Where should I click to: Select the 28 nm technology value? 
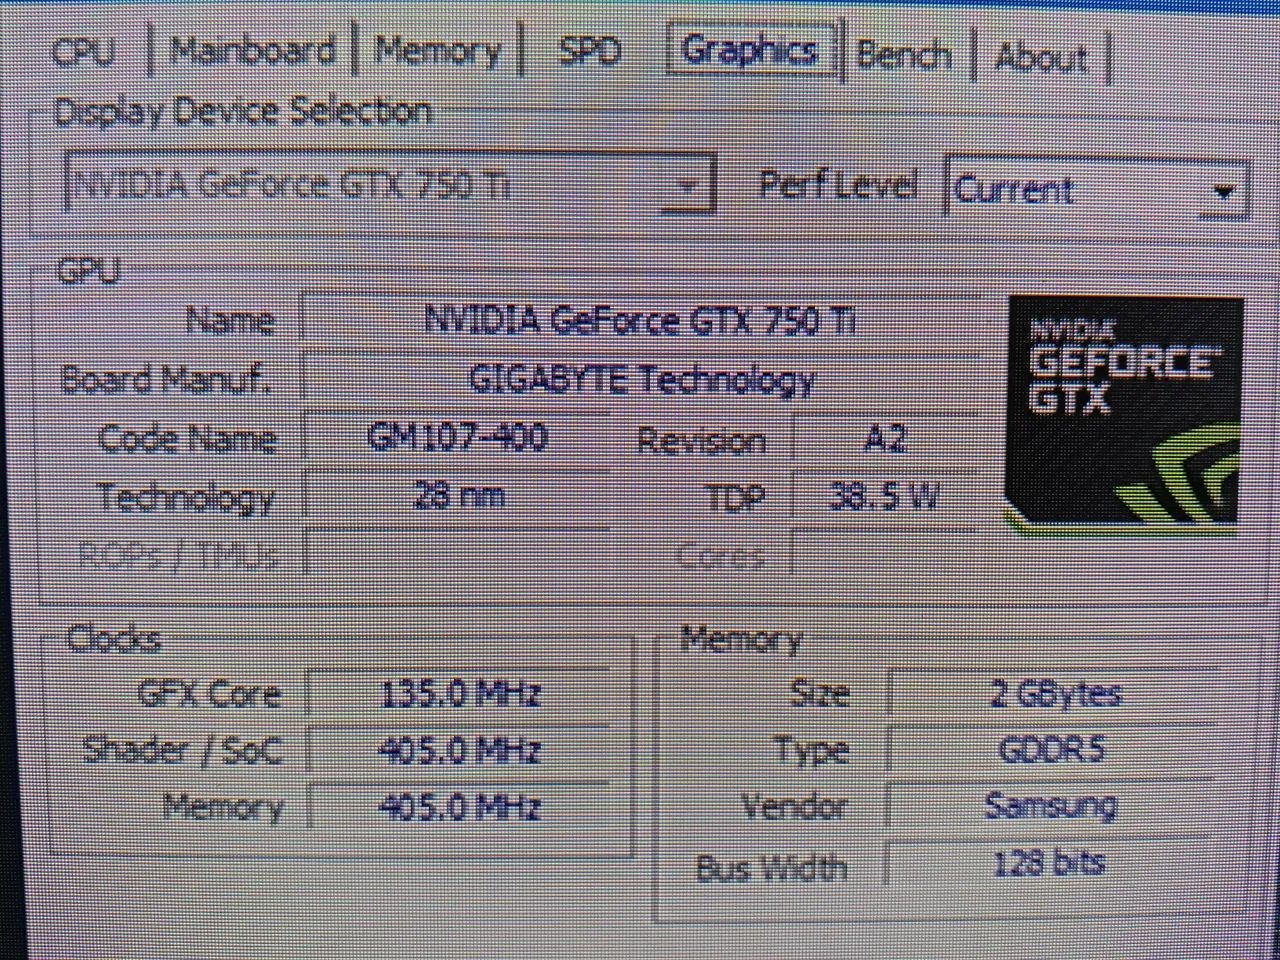(457, 495)
